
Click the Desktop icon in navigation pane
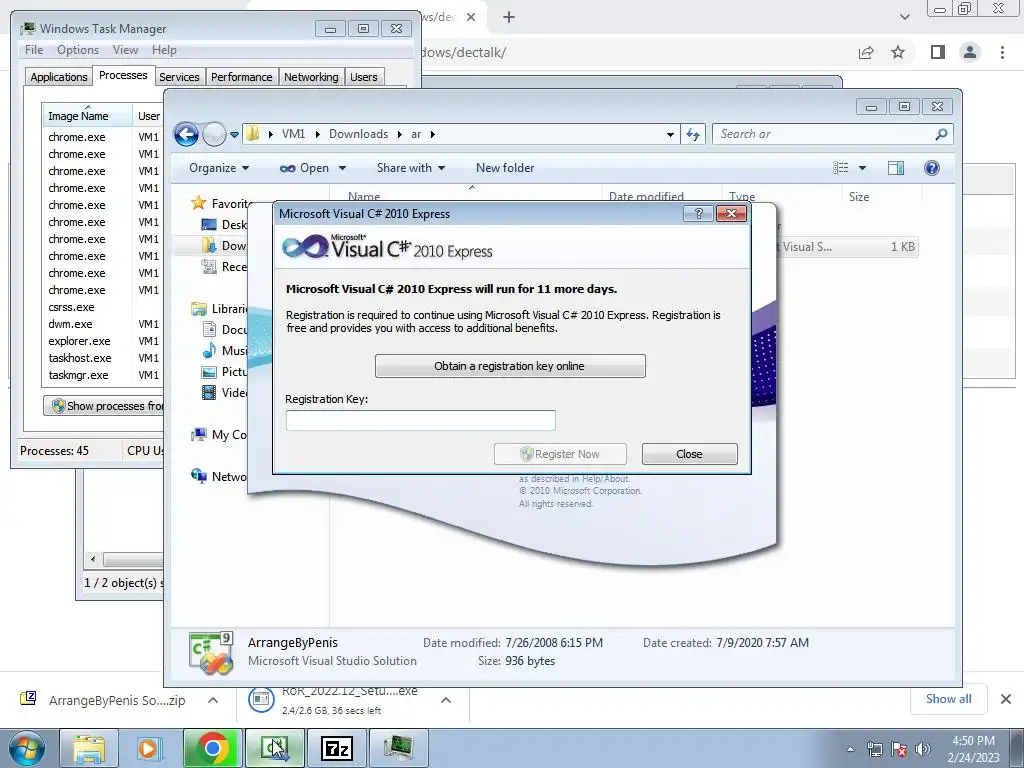point(209,225)
